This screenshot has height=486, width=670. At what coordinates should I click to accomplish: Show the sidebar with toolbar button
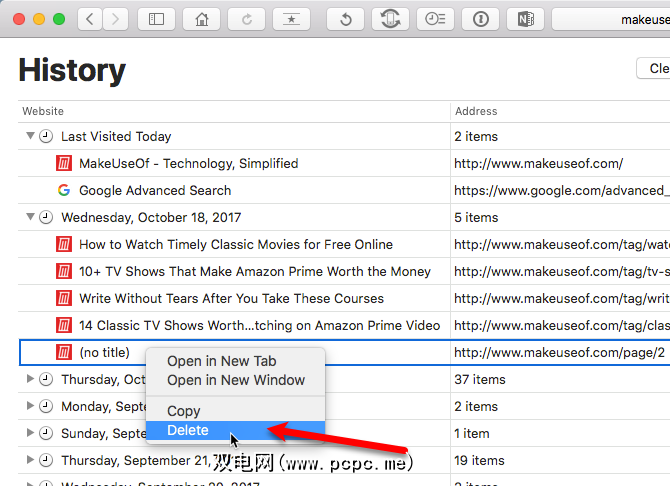[x=155, y=19]
